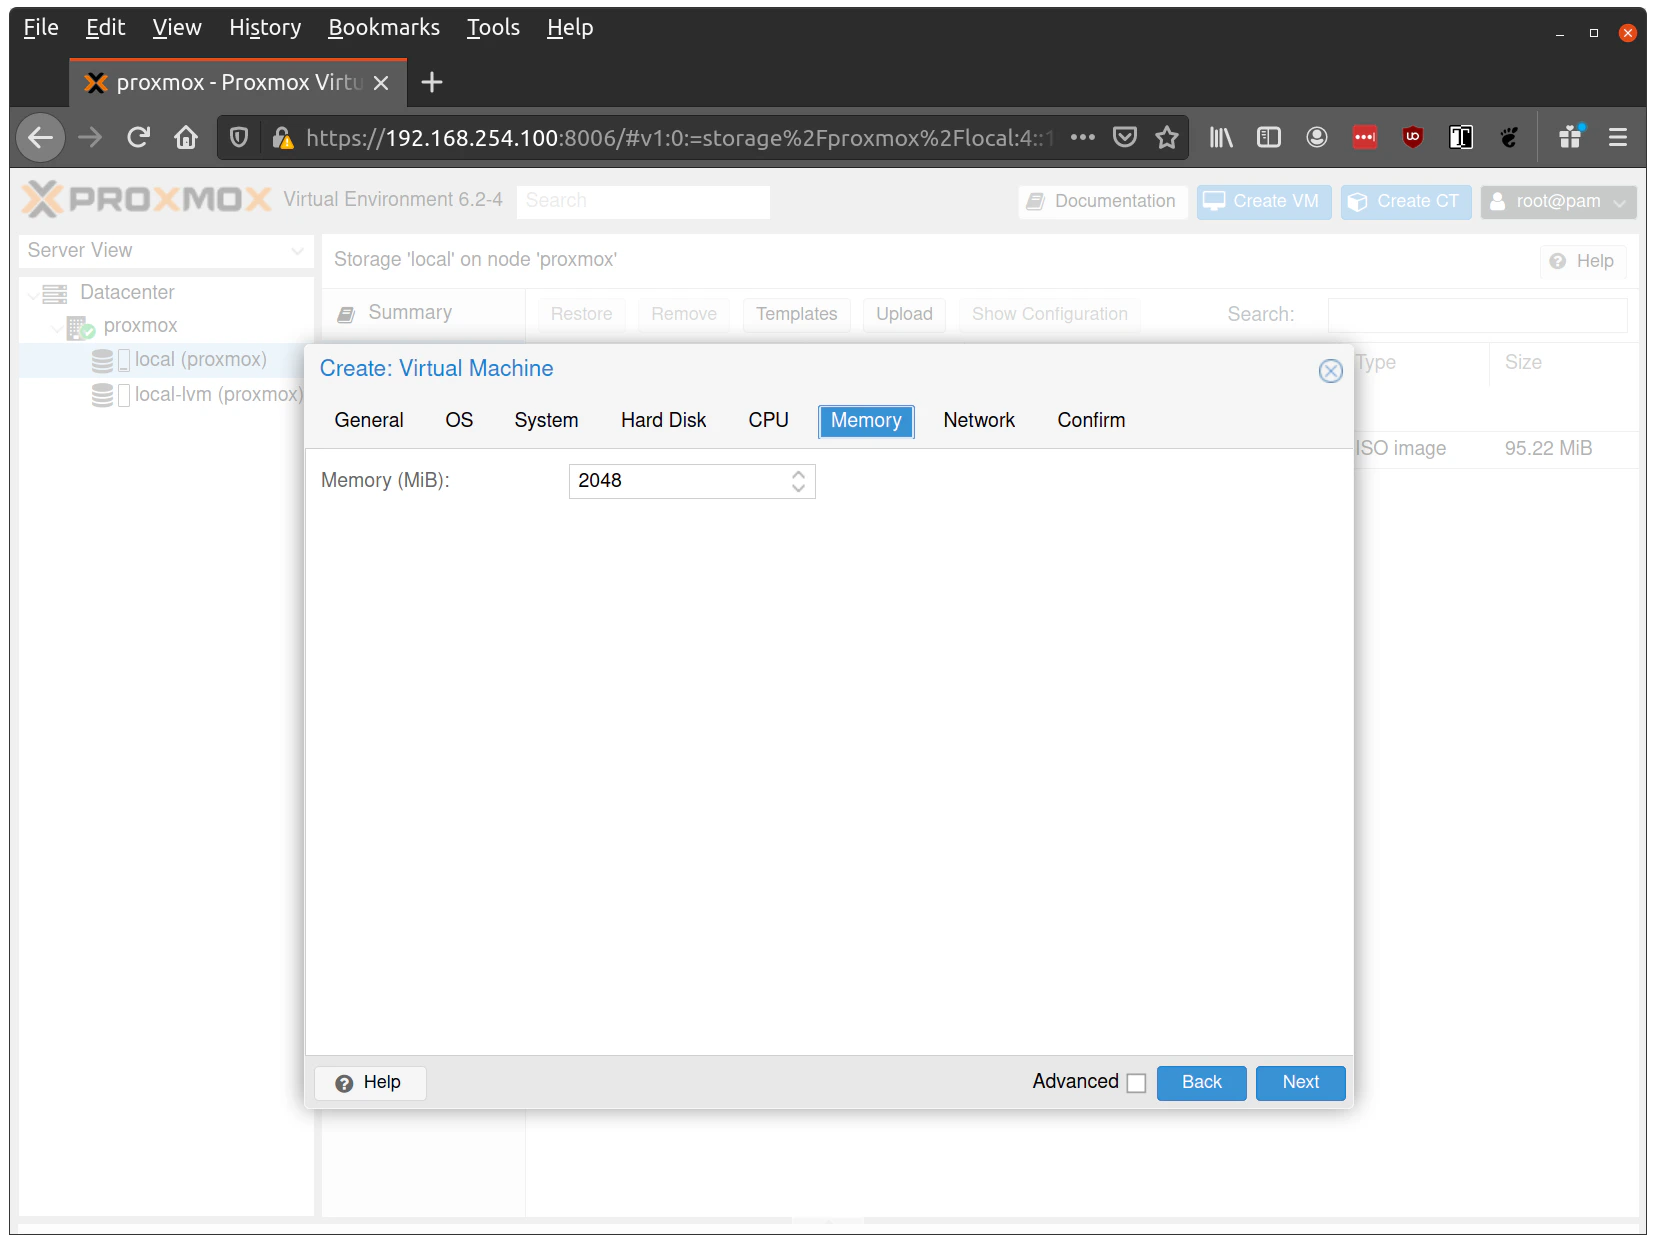Image resolution: width=1656 pixels, height=1244 pixels.
Task: Decrease Memory value with down spinner
Action: 798,488
